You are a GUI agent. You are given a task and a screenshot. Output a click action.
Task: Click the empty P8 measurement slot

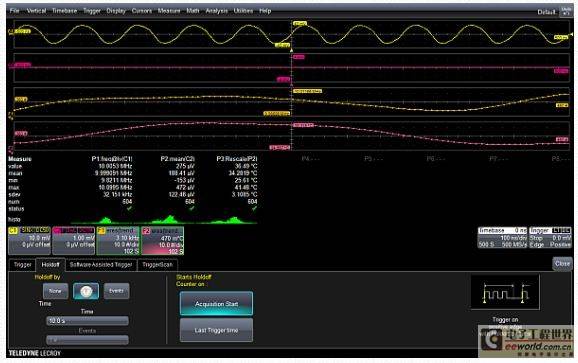(x=560, y=159)
